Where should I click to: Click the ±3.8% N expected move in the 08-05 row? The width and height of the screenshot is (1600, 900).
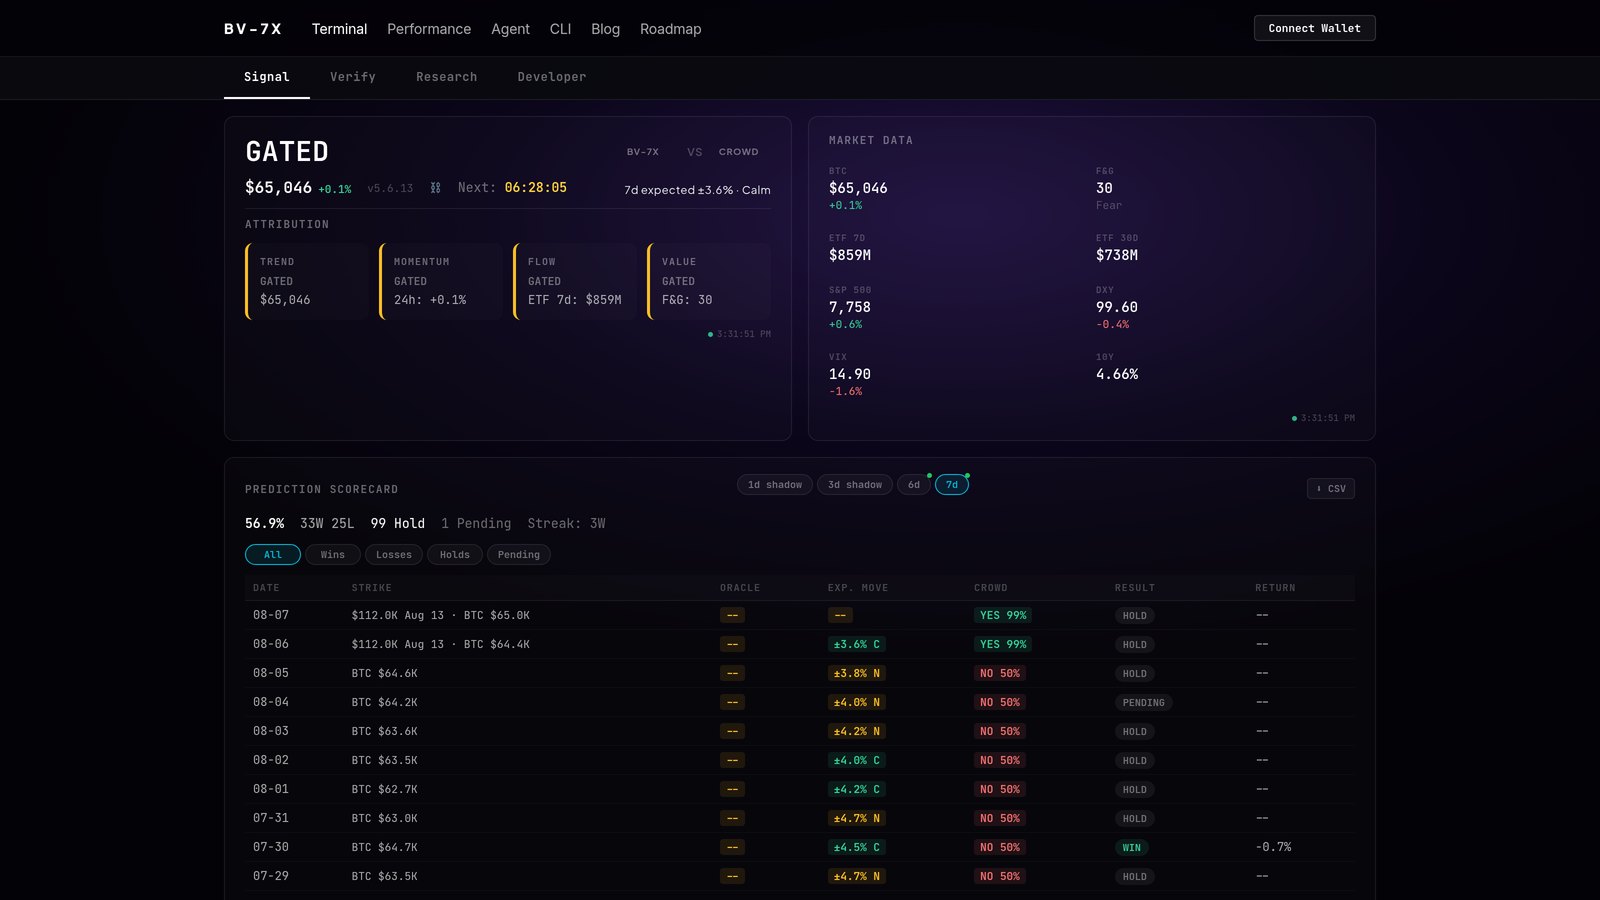click(857, 673)
